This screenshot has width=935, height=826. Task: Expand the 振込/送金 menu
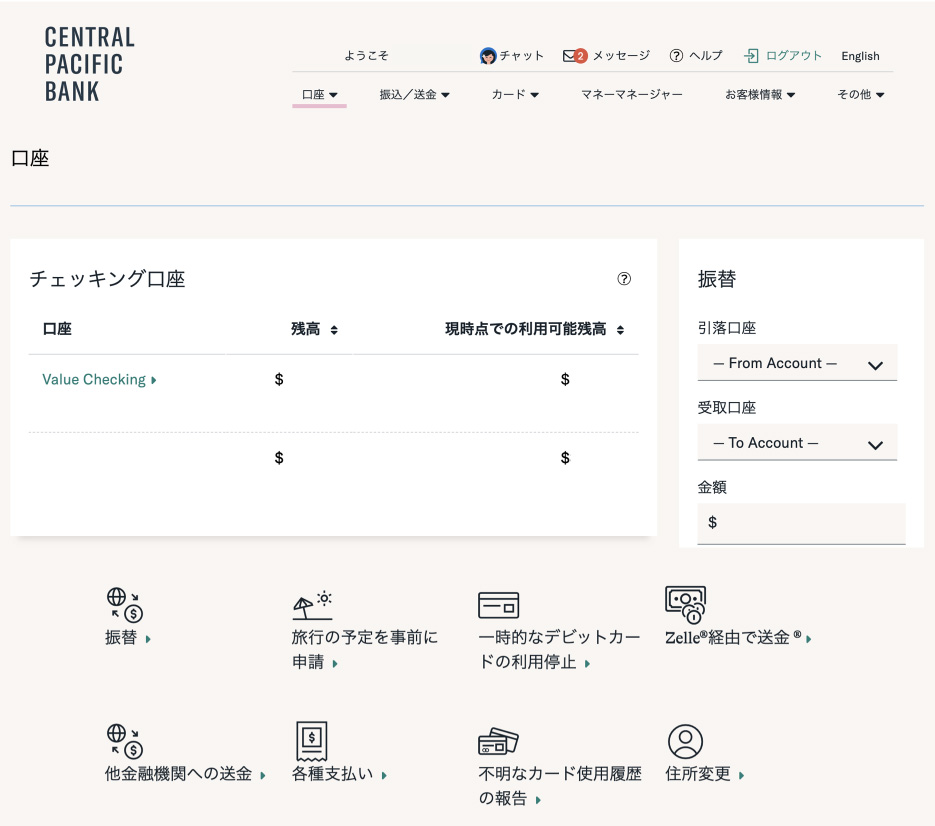414,95
